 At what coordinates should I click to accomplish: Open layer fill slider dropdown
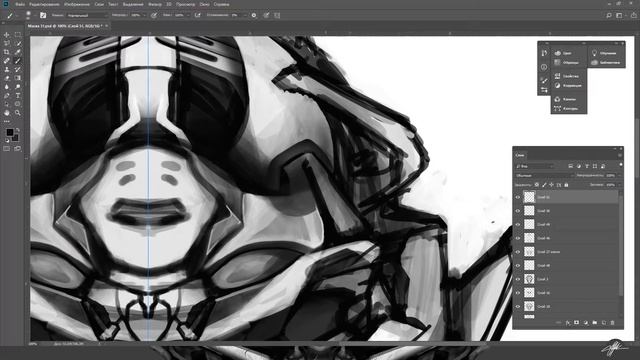[620, 185]
